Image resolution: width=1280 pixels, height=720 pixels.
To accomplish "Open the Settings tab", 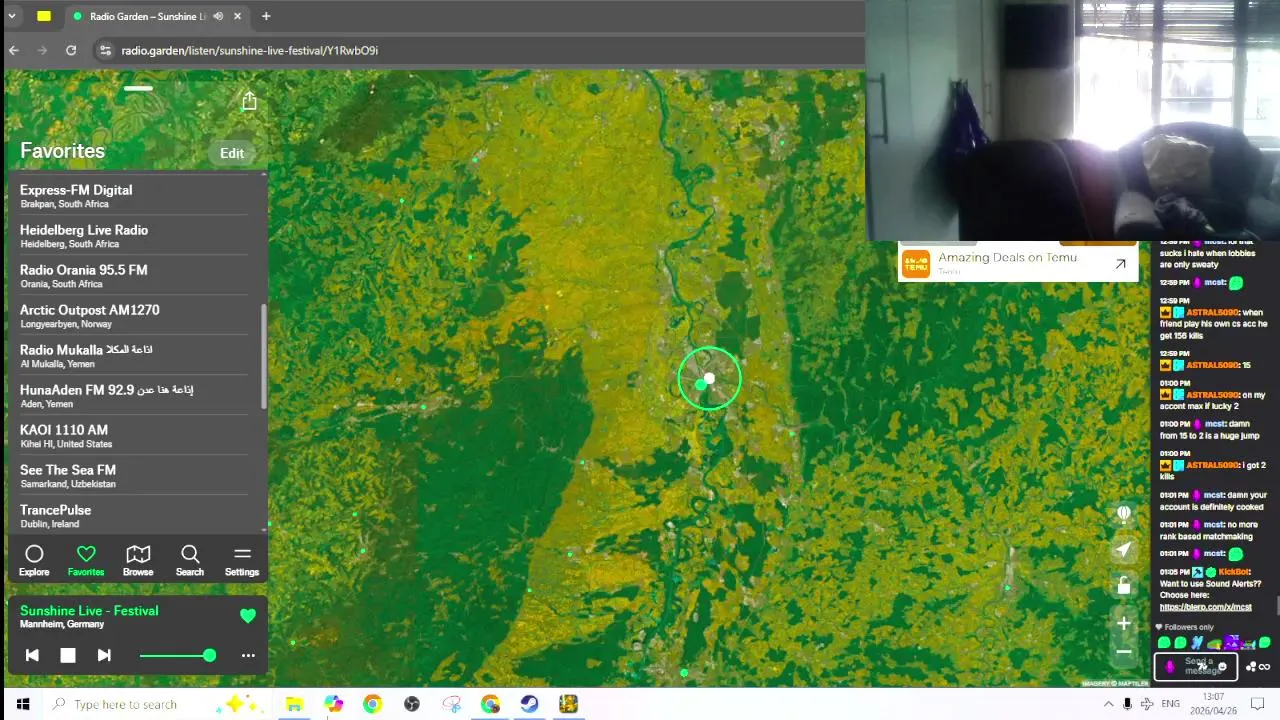I will [242, 561].
